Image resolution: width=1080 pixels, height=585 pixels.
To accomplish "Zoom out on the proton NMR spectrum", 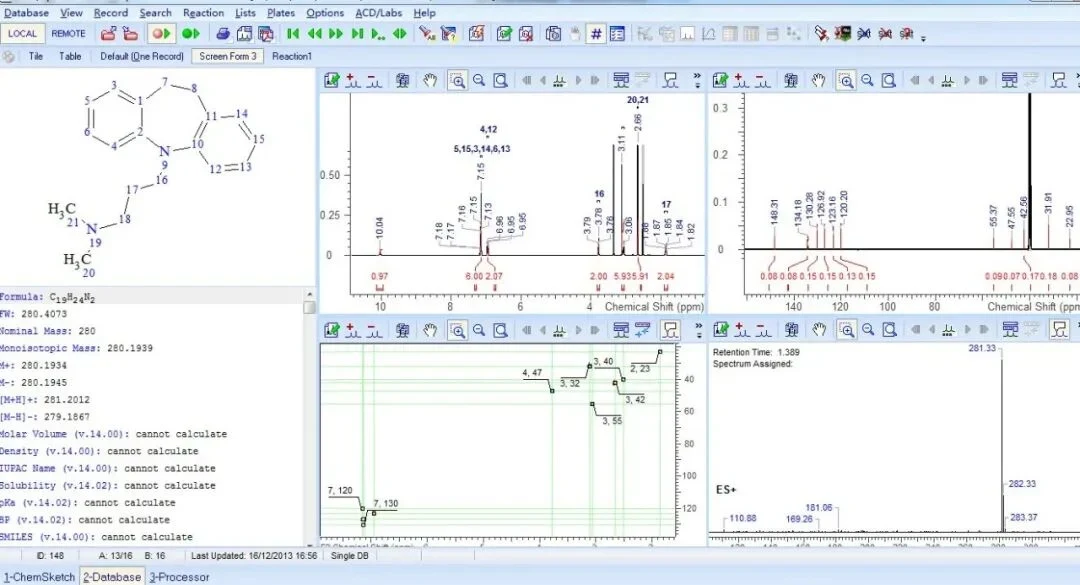I will [x=479, y=81].
